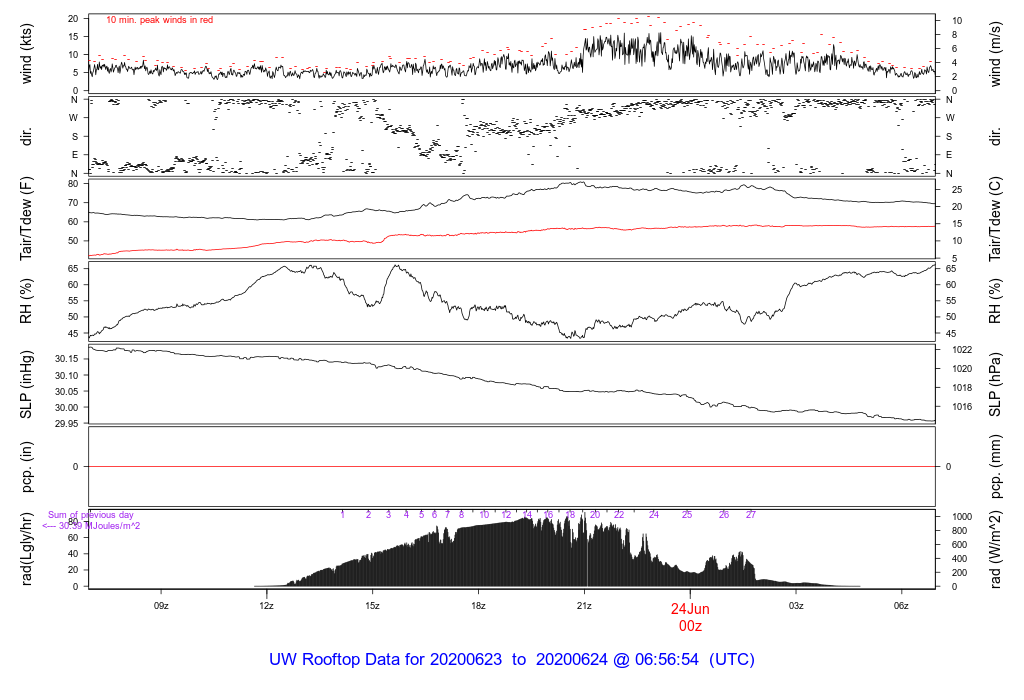
Task: Click the 'Sum of previous day' annotation
Action: [91, 515]
